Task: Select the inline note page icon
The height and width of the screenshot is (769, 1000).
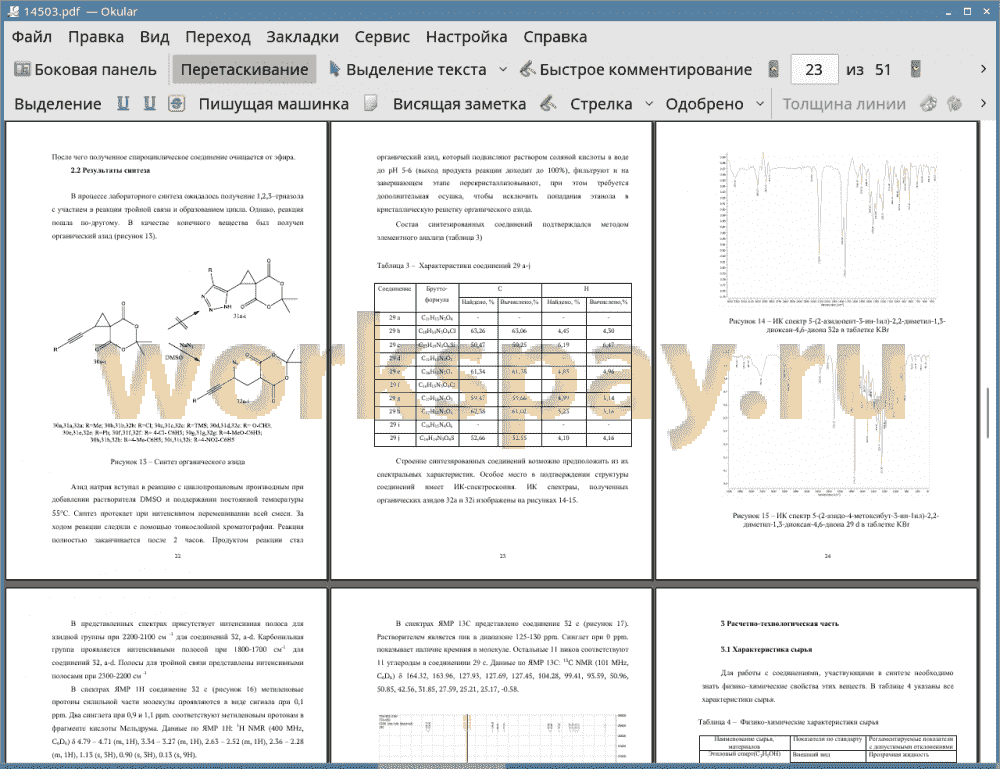Action: tap(371, 104)
